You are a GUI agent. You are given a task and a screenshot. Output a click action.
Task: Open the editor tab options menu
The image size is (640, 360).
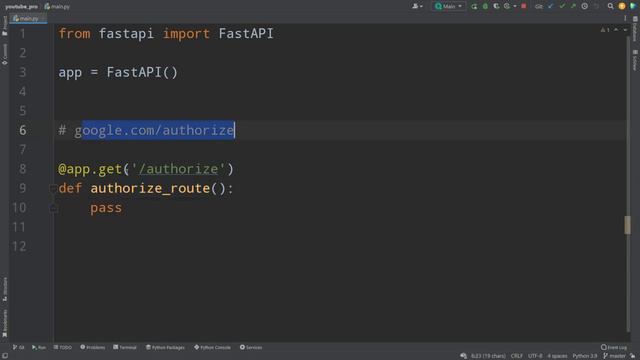pos(625,18)
